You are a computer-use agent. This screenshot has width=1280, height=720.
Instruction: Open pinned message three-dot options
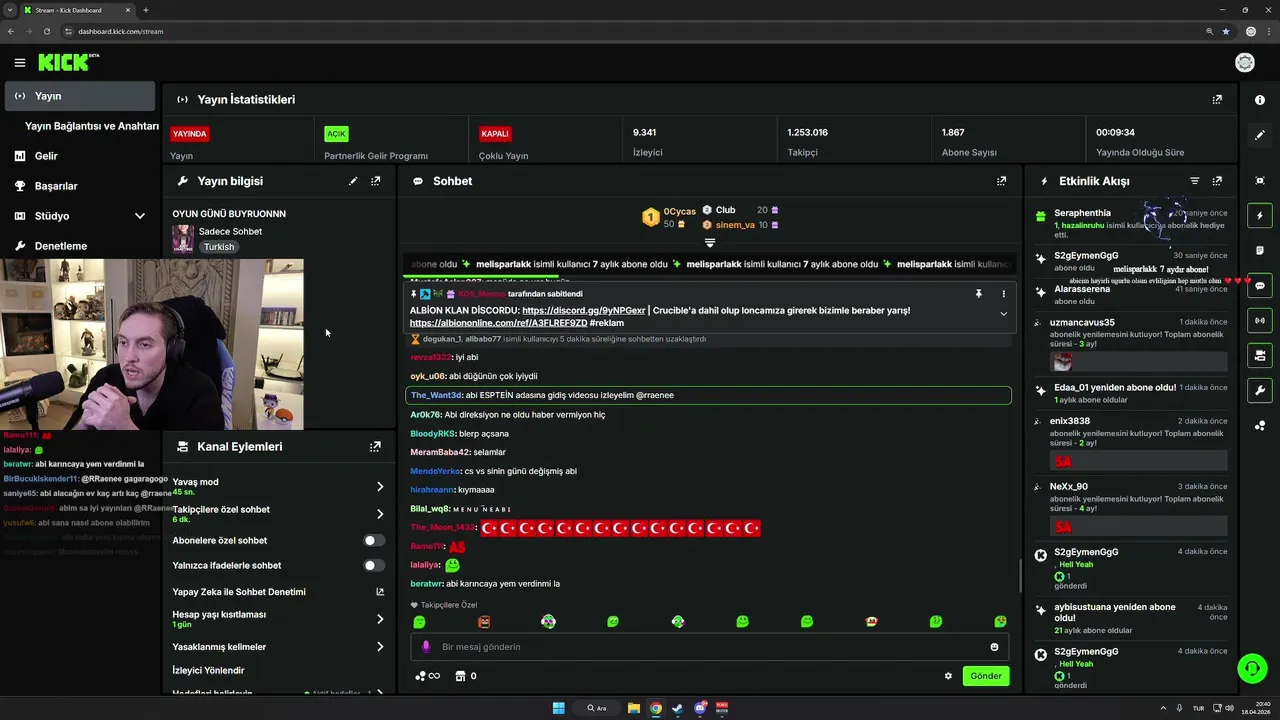click(x=1003, y=294)
